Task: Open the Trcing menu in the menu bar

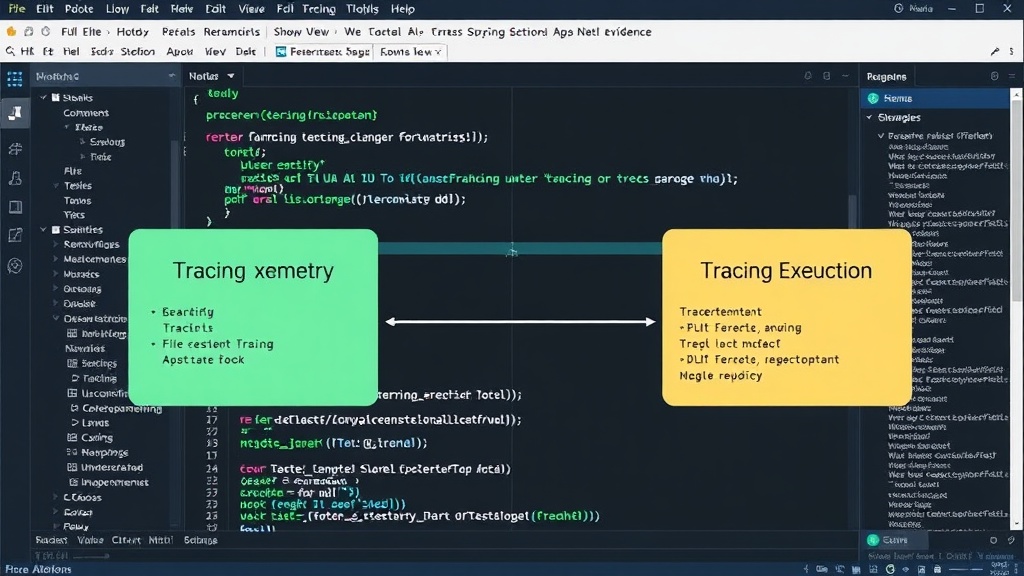Action: coord(319,9)
